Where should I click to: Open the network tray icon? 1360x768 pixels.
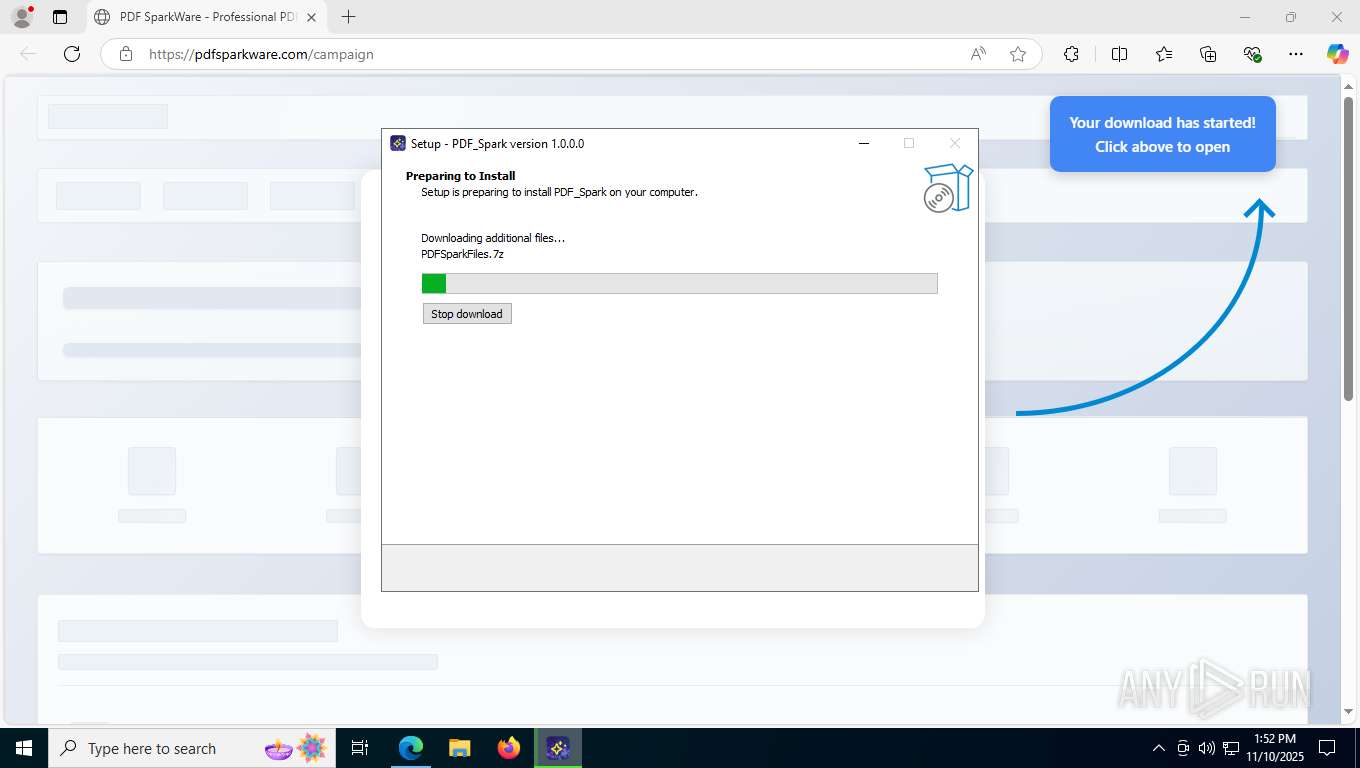(x=1230, y=748)
